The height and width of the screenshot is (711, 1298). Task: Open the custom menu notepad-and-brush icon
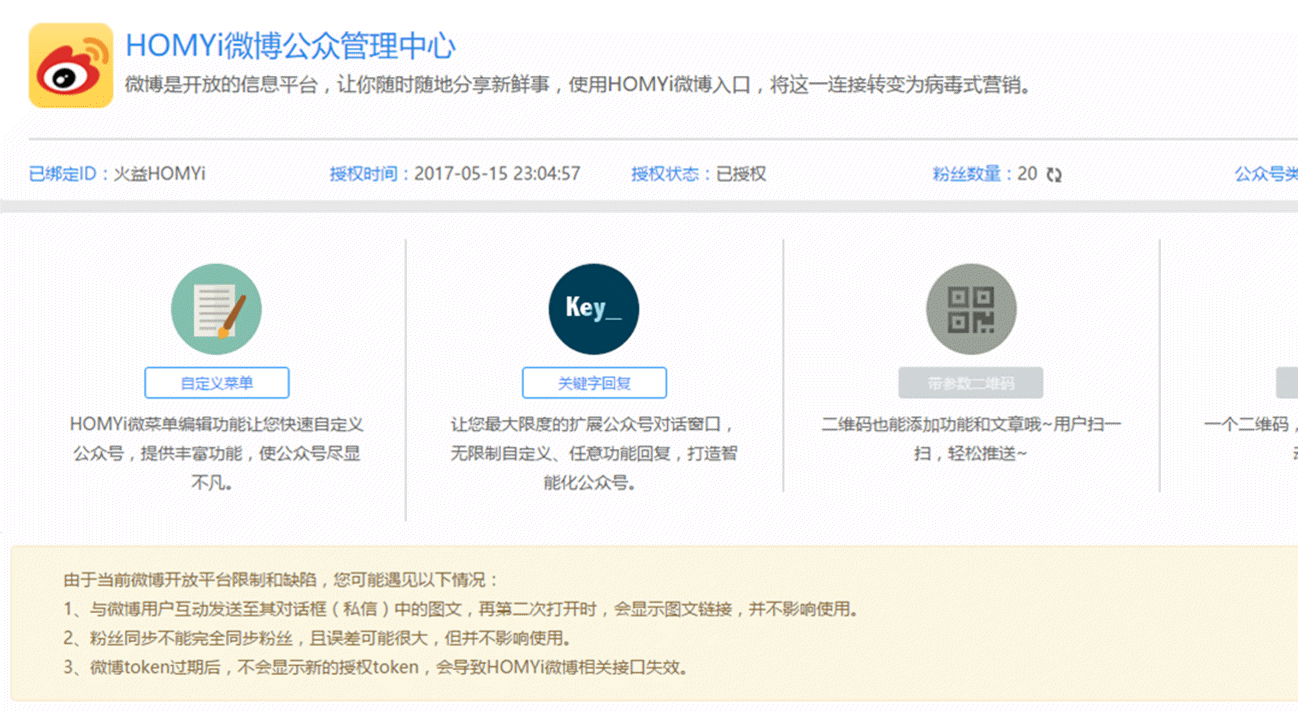click(x=216, y=309)
